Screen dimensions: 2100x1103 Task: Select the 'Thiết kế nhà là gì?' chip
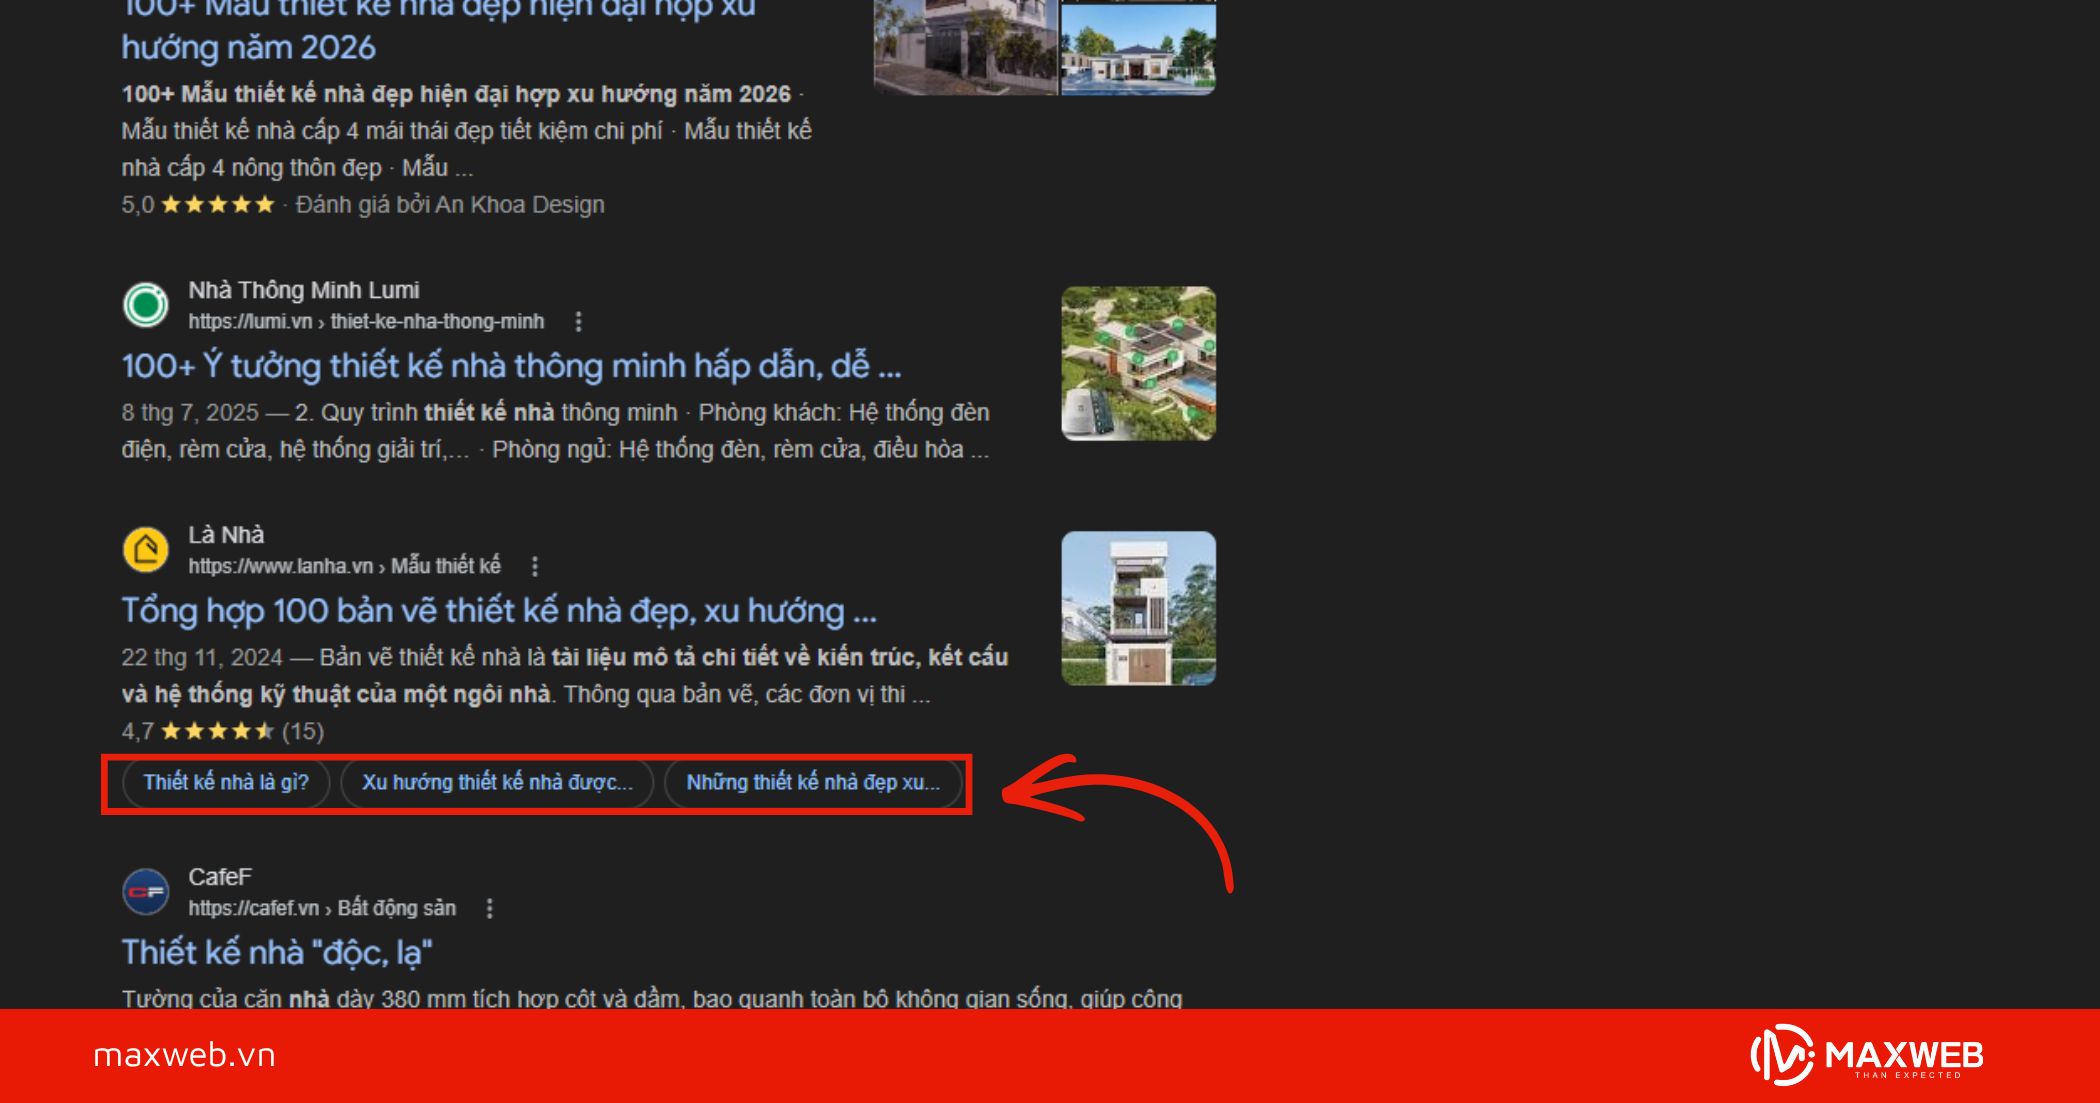click(x=226, y=783)
